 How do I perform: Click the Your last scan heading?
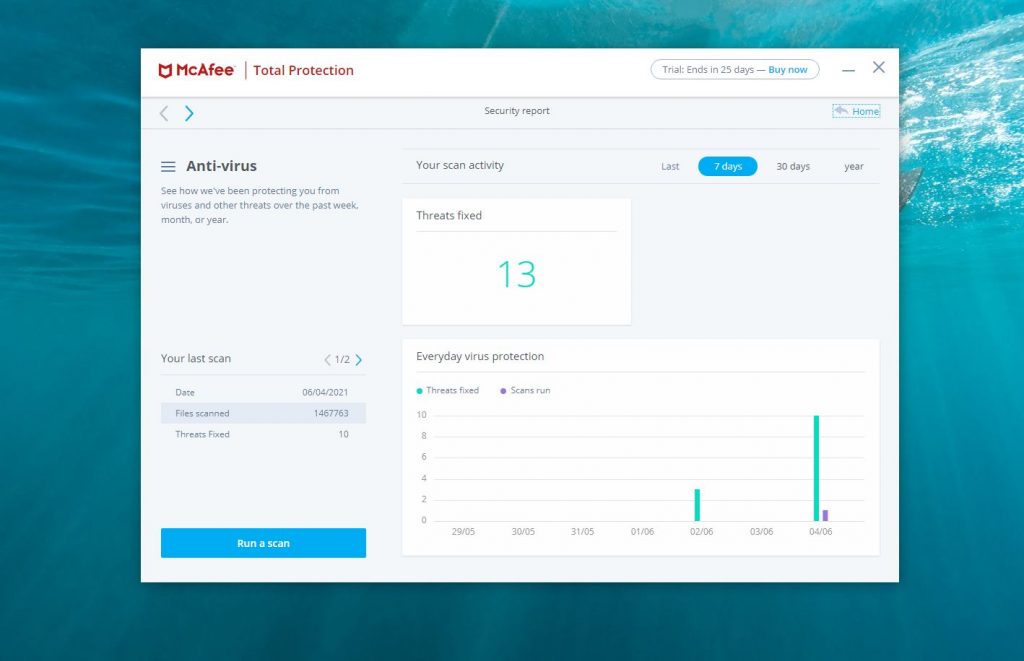click(196, 359)
